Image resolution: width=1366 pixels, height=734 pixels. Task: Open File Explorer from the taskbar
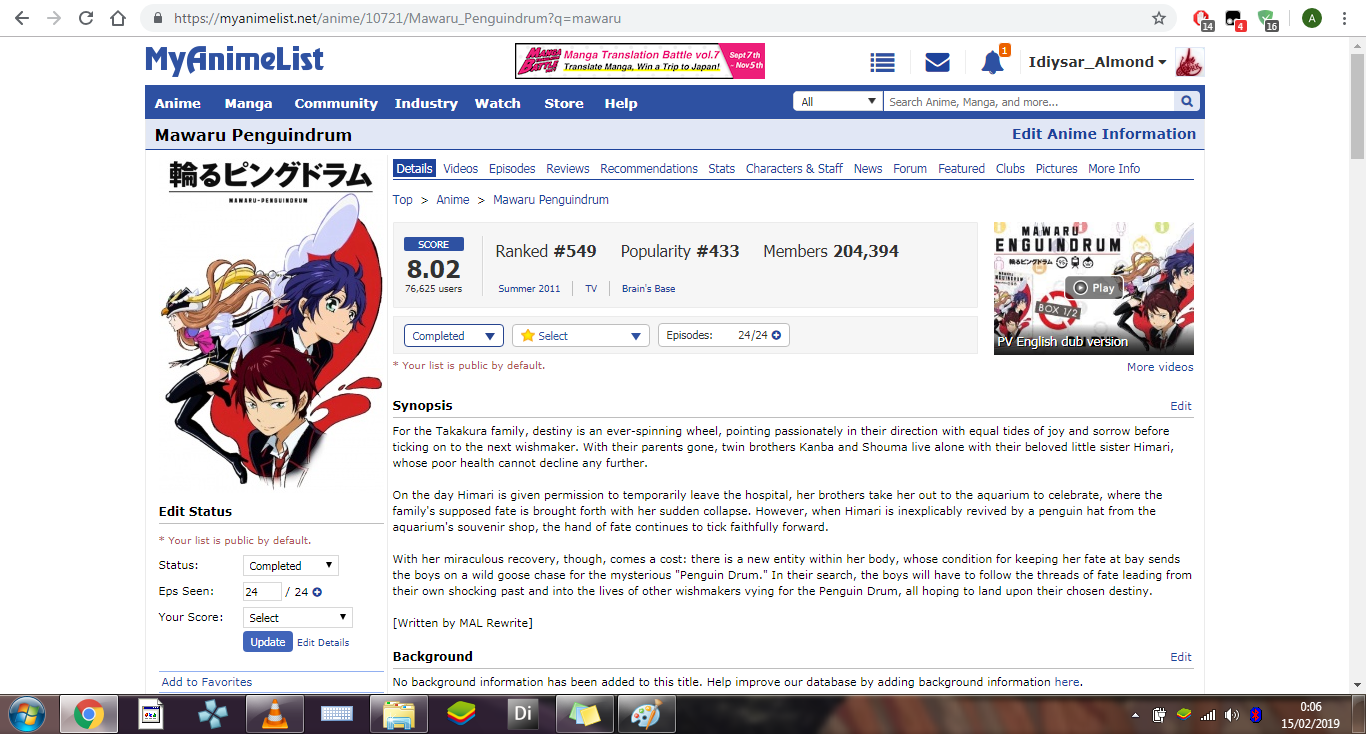point(399,714)
